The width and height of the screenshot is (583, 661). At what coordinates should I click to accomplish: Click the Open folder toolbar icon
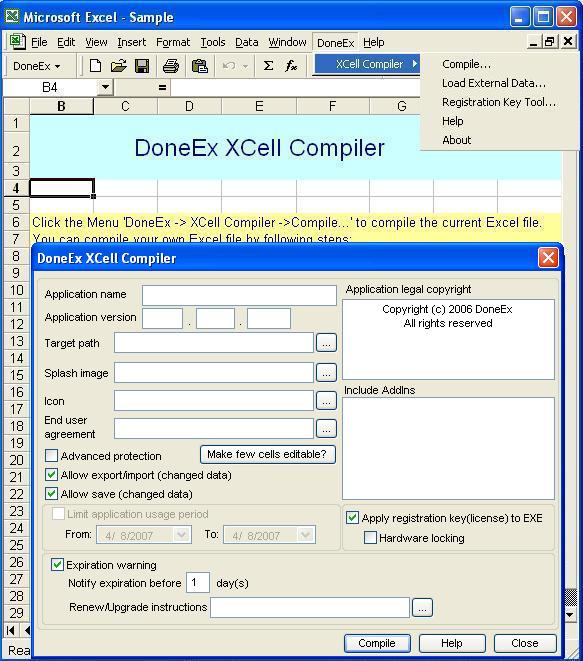click(x=118, y=66)
